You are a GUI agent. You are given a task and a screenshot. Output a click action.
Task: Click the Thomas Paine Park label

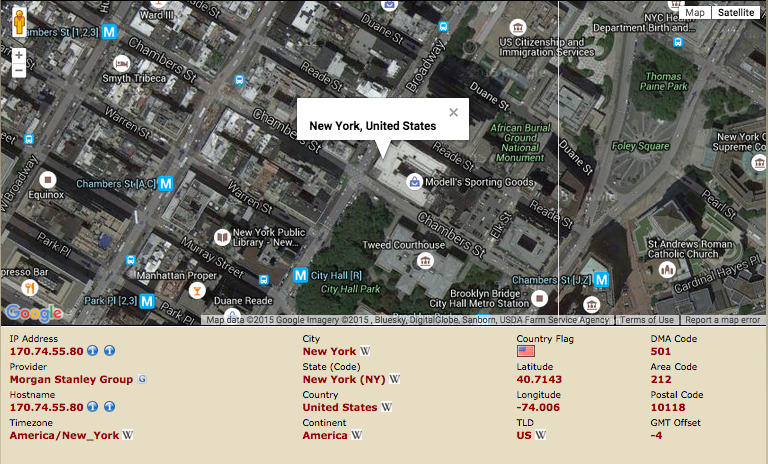[663, 81]
